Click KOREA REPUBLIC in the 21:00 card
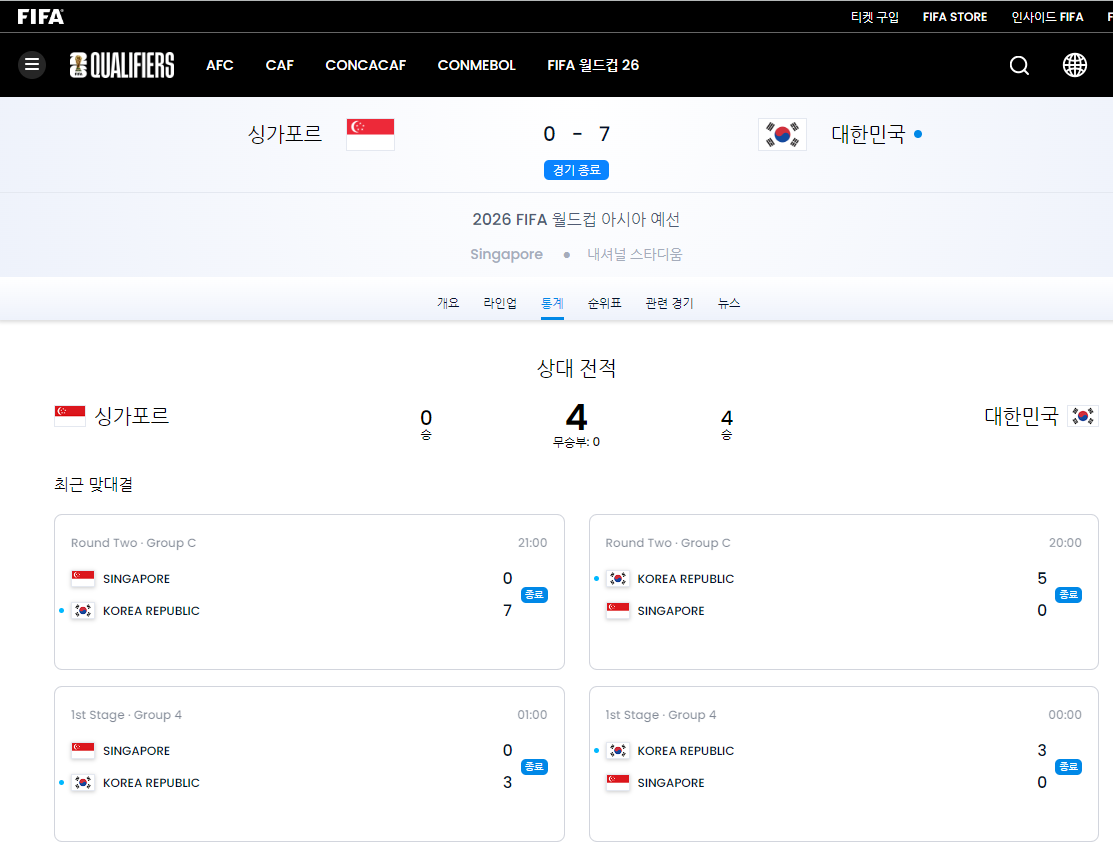The width and height of the screenshot is (1113, 842). [x=151, y=611]
